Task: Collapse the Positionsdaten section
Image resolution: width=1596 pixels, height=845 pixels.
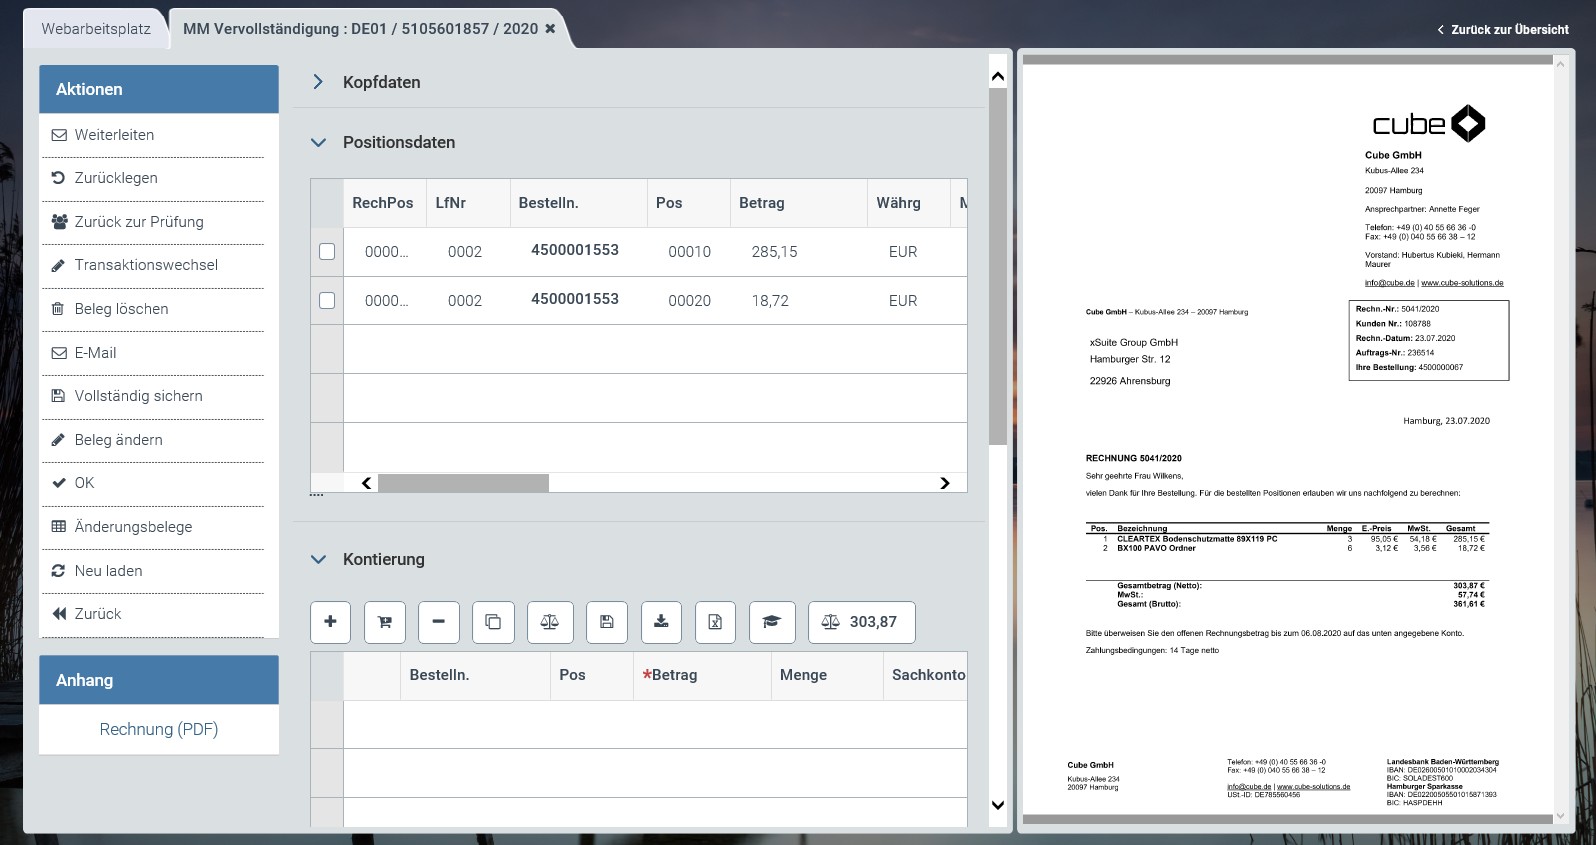Action: [x=318, y=143]
